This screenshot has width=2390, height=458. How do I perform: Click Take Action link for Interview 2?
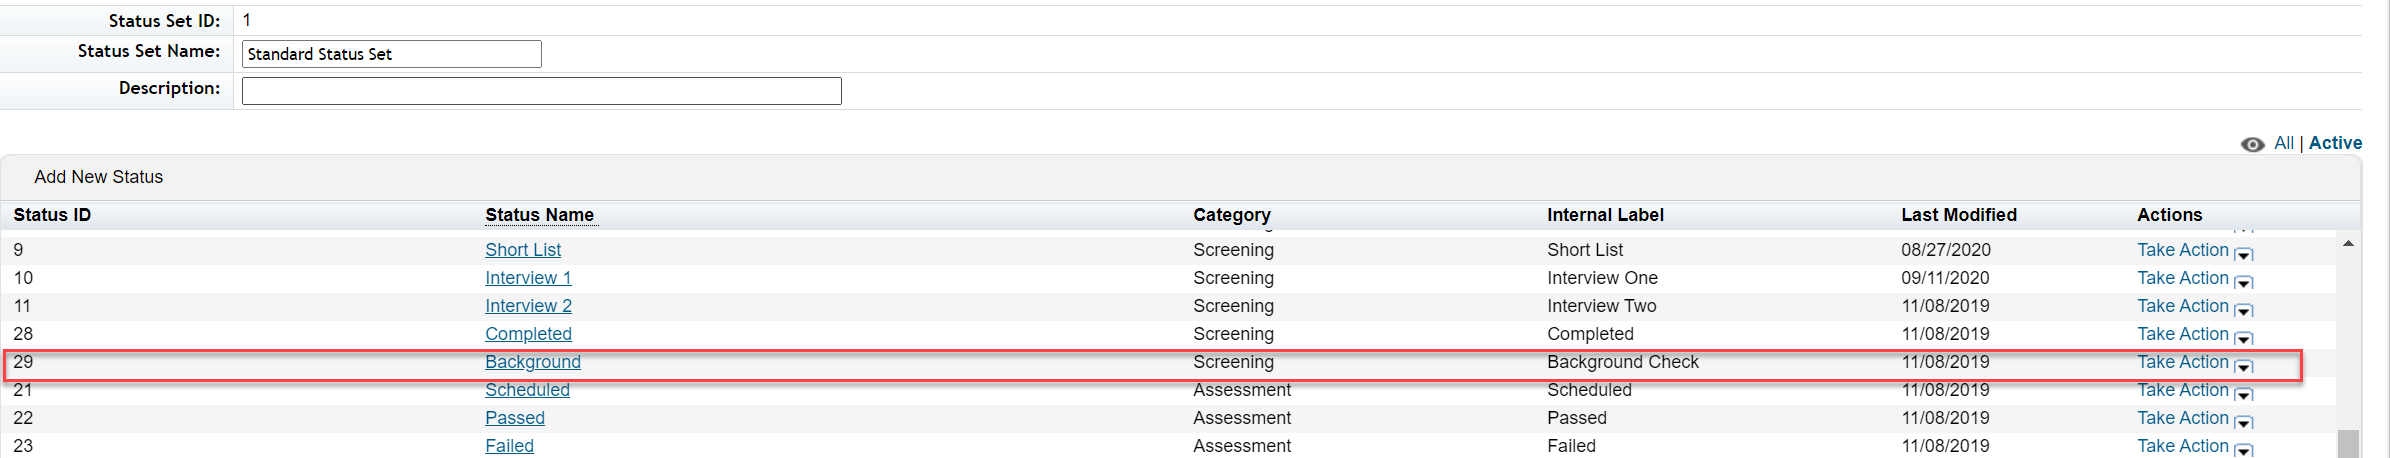[x=2183, y=306]
